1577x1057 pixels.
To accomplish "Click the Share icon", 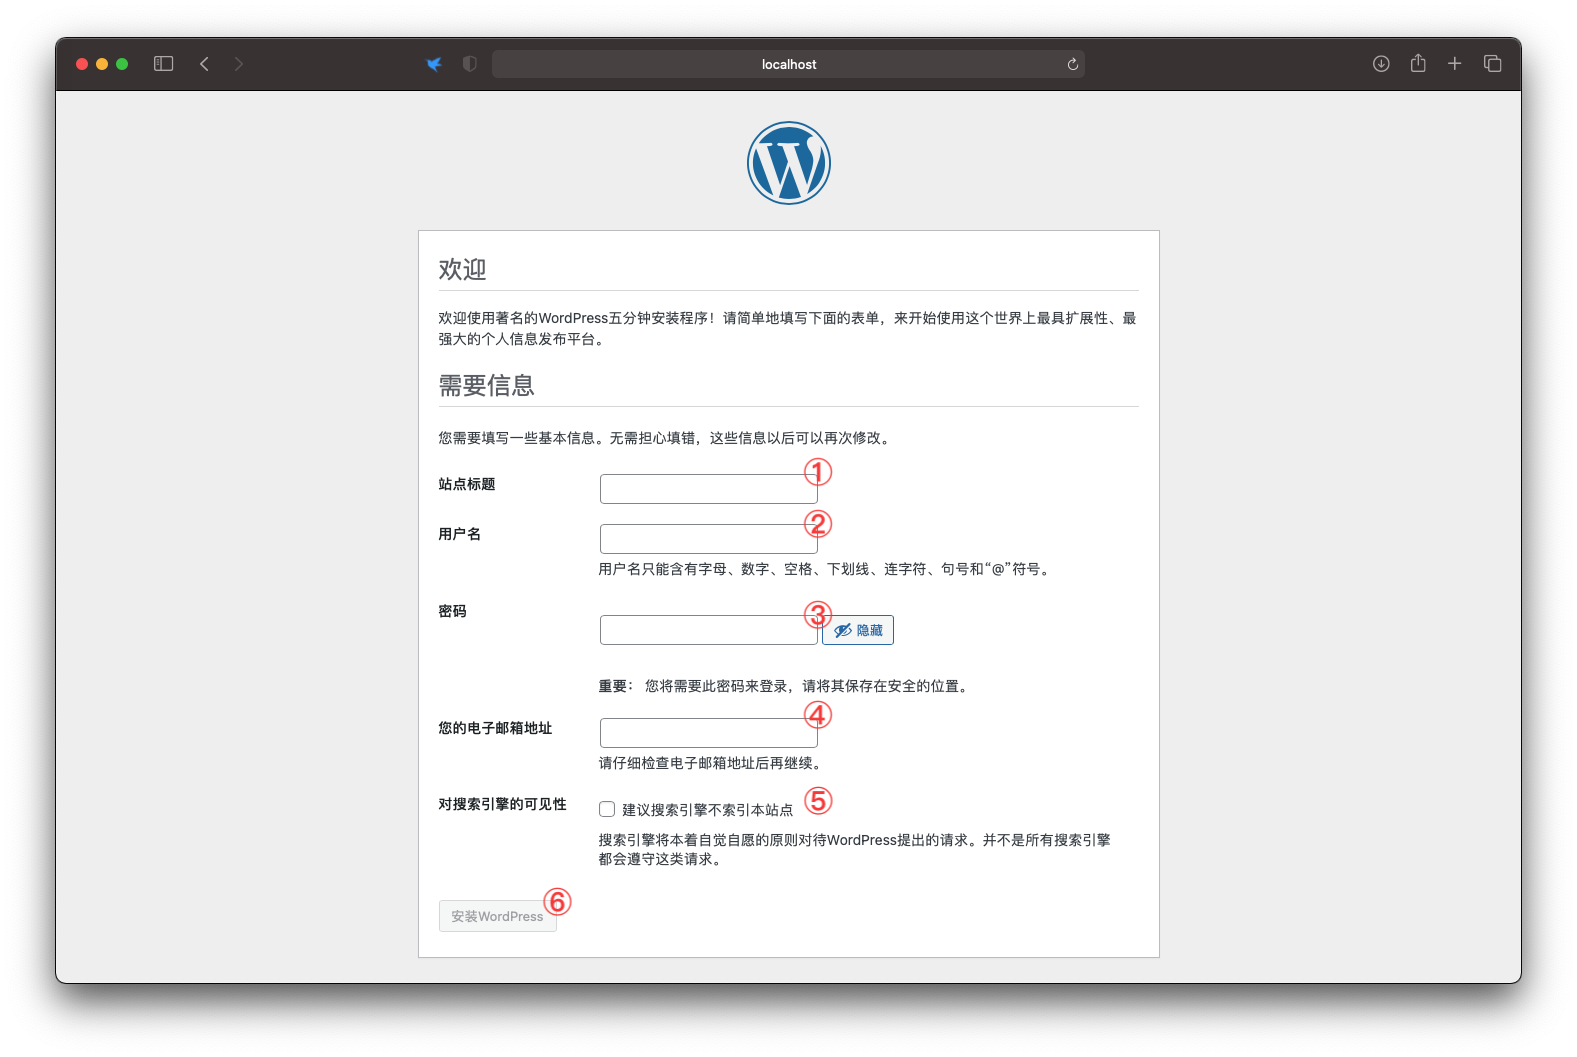I will 1418,63.
